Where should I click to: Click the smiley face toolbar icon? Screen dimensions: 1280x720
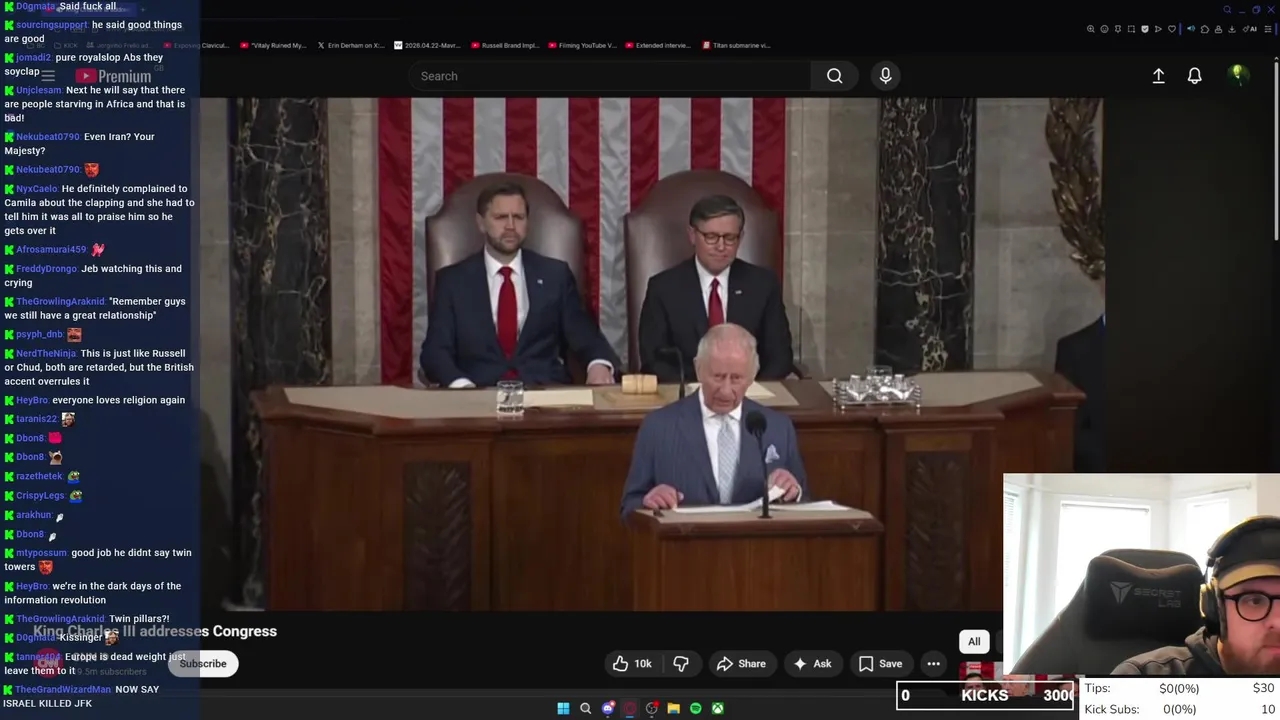1104,29
